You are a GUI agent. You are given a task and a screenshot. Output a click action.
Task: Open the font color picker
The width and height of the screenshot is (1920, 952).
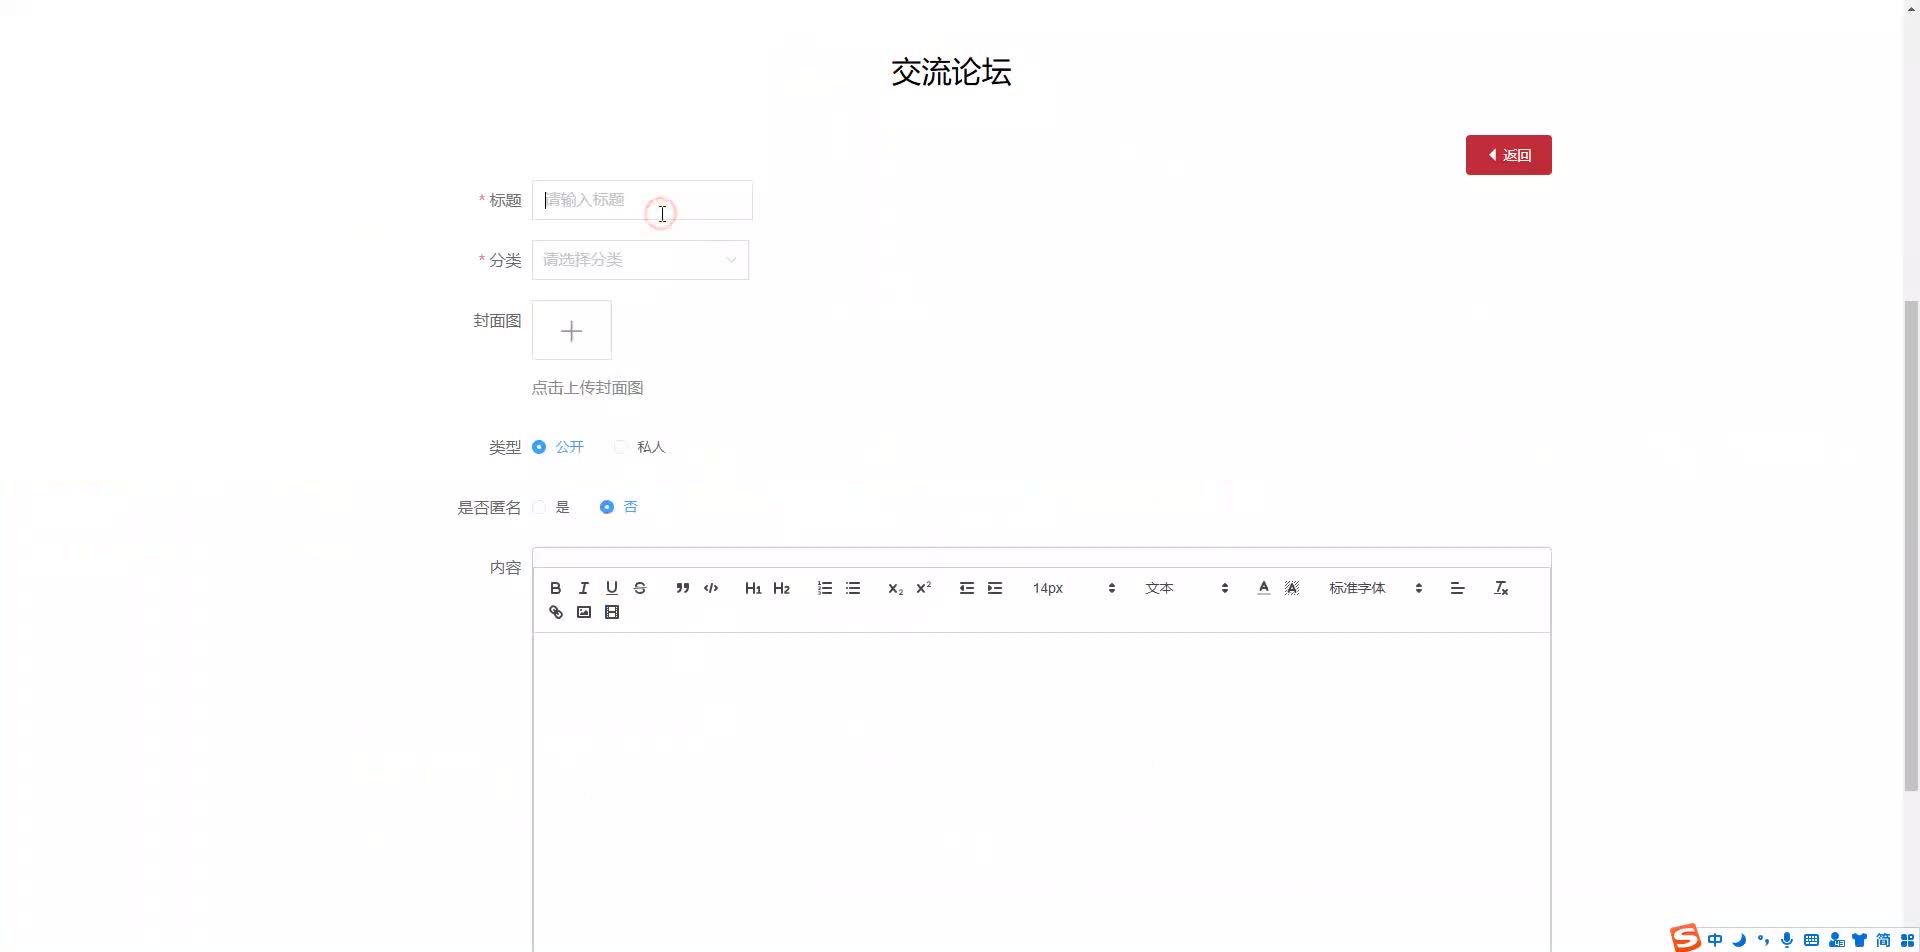(x=1263, y=588)
